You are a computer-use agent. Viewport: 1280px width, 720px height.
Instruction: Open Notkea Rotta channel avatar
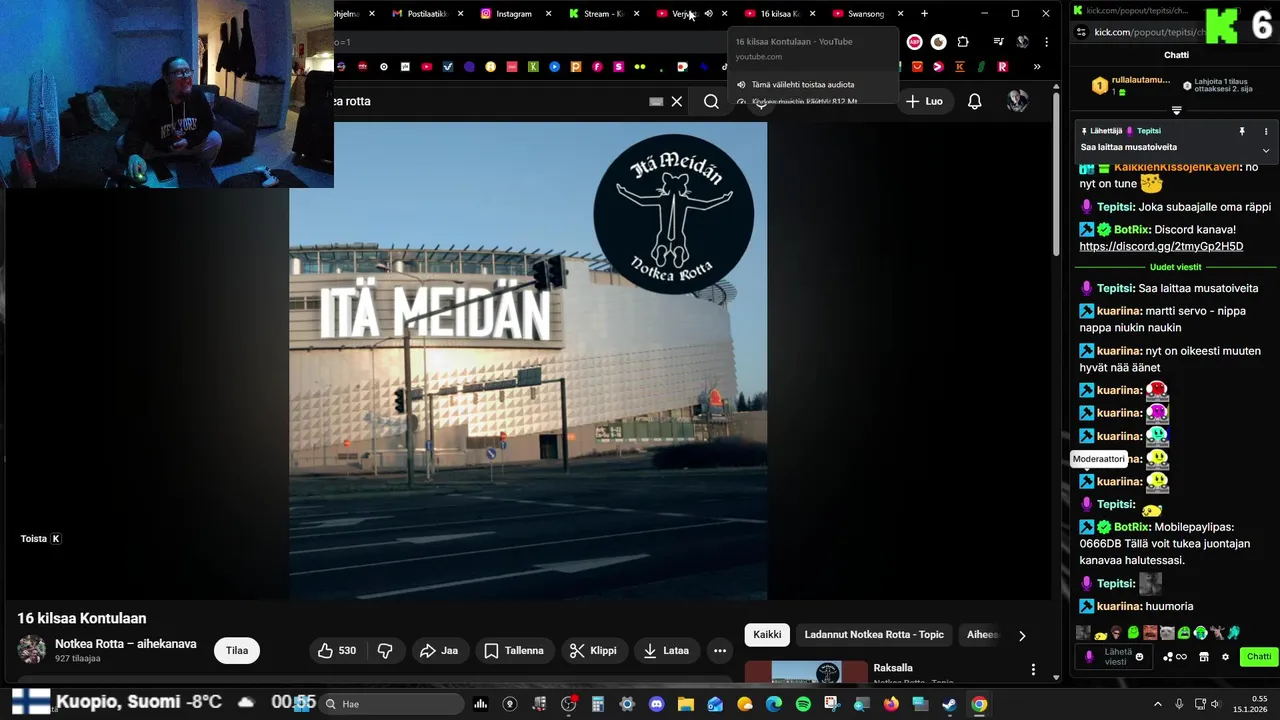[31, 650]
